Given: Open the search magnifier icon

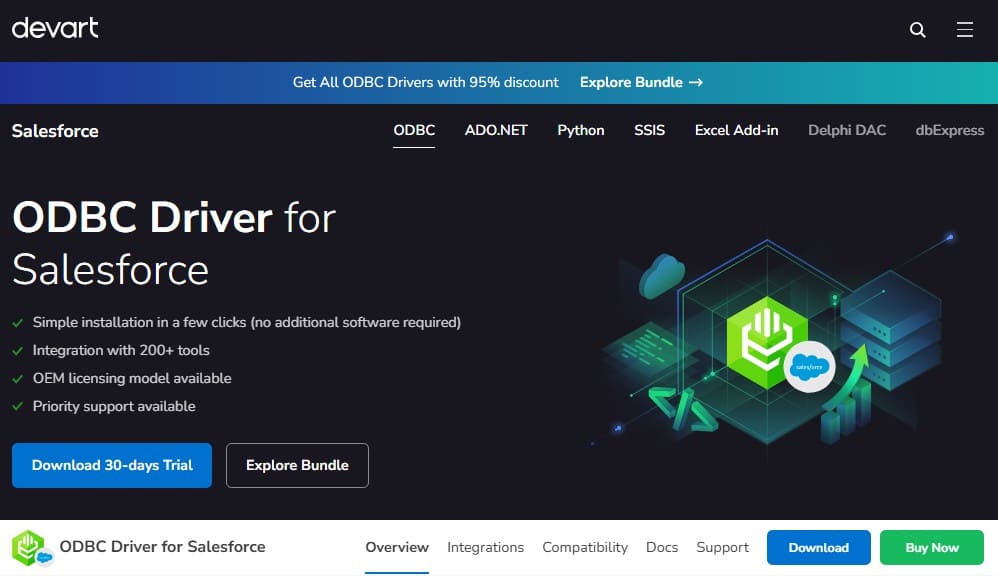Looking at the screenshot, I should 918,30.
